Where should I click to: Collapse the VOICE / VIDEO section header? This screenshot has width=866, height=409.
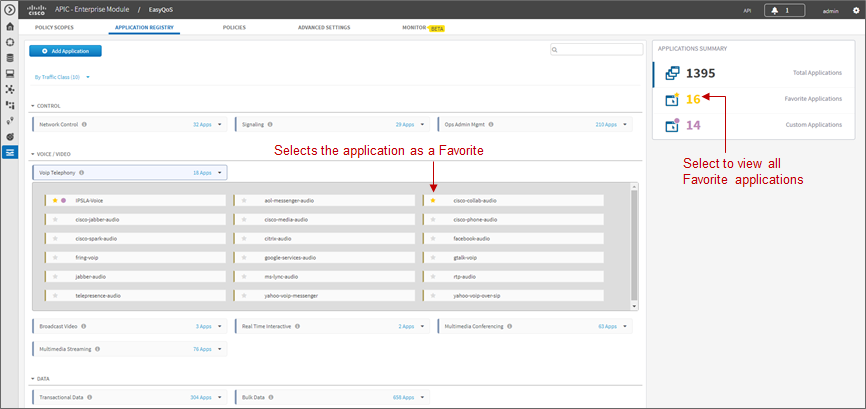[x=50, y=154]
